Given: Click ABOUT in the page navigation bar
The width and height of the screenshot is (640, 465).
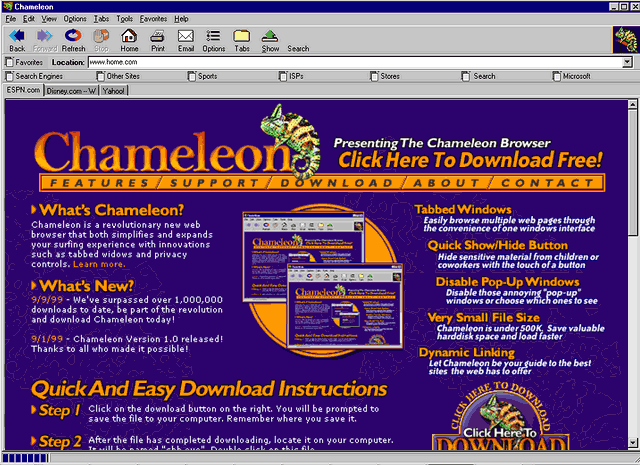Looking at the screenshot, I should (x=447, y=183).
